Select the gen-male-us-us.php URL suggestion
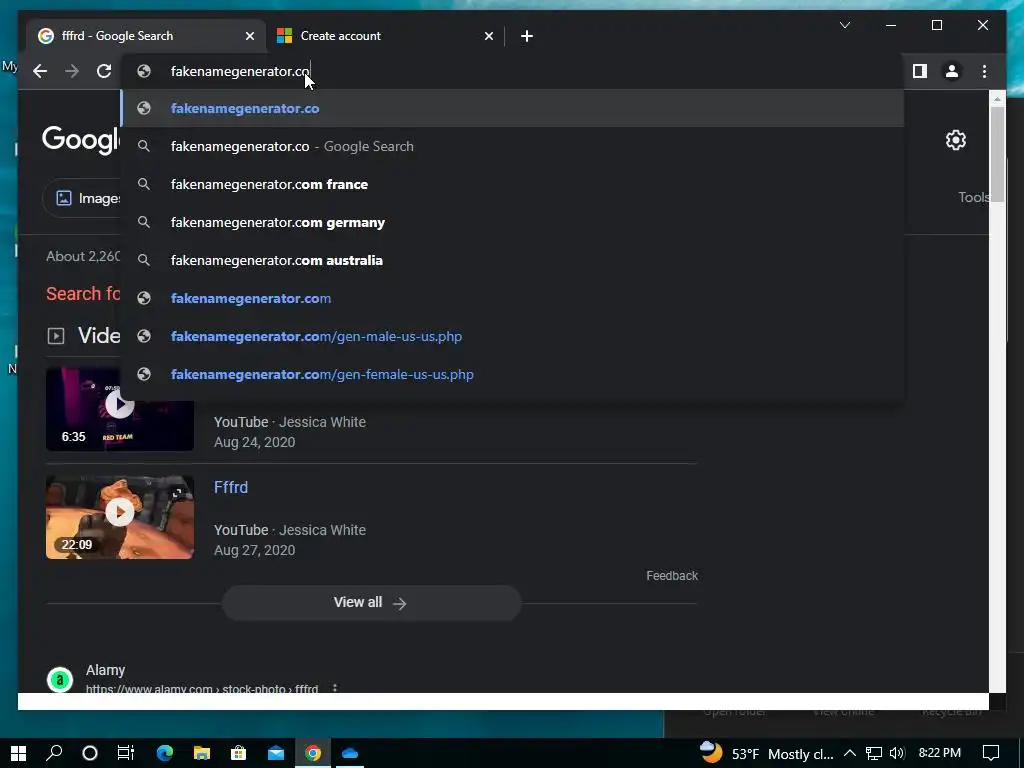The height and width of the screenshot is (768, 1024). [x=513, y=336]
